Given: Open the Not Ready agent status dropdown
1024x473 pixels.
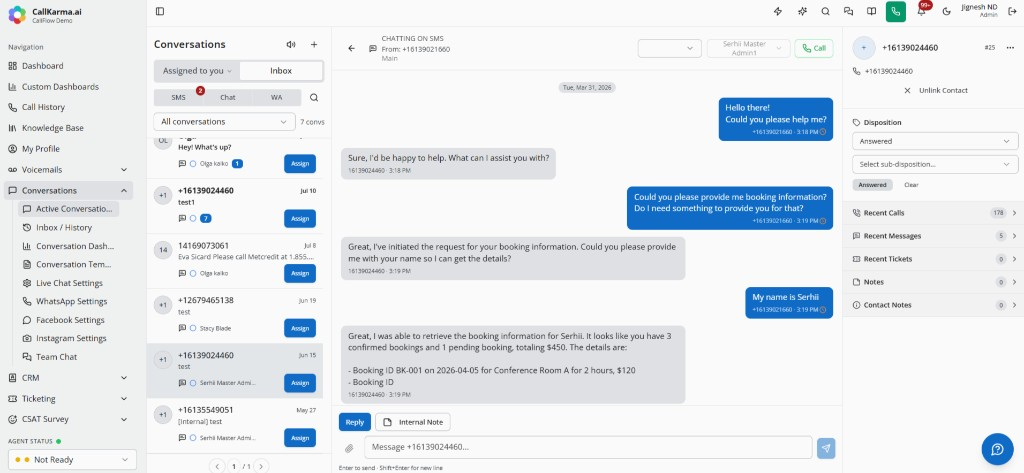Looking at the screenshot, I should [72, 459].
